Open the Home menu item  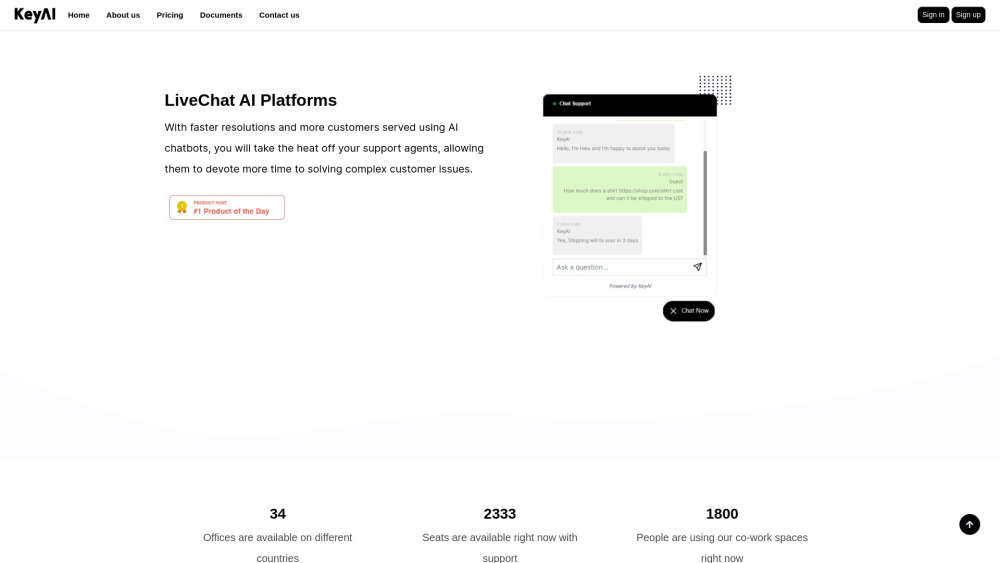pyautogui.click(x=78, y=15)
